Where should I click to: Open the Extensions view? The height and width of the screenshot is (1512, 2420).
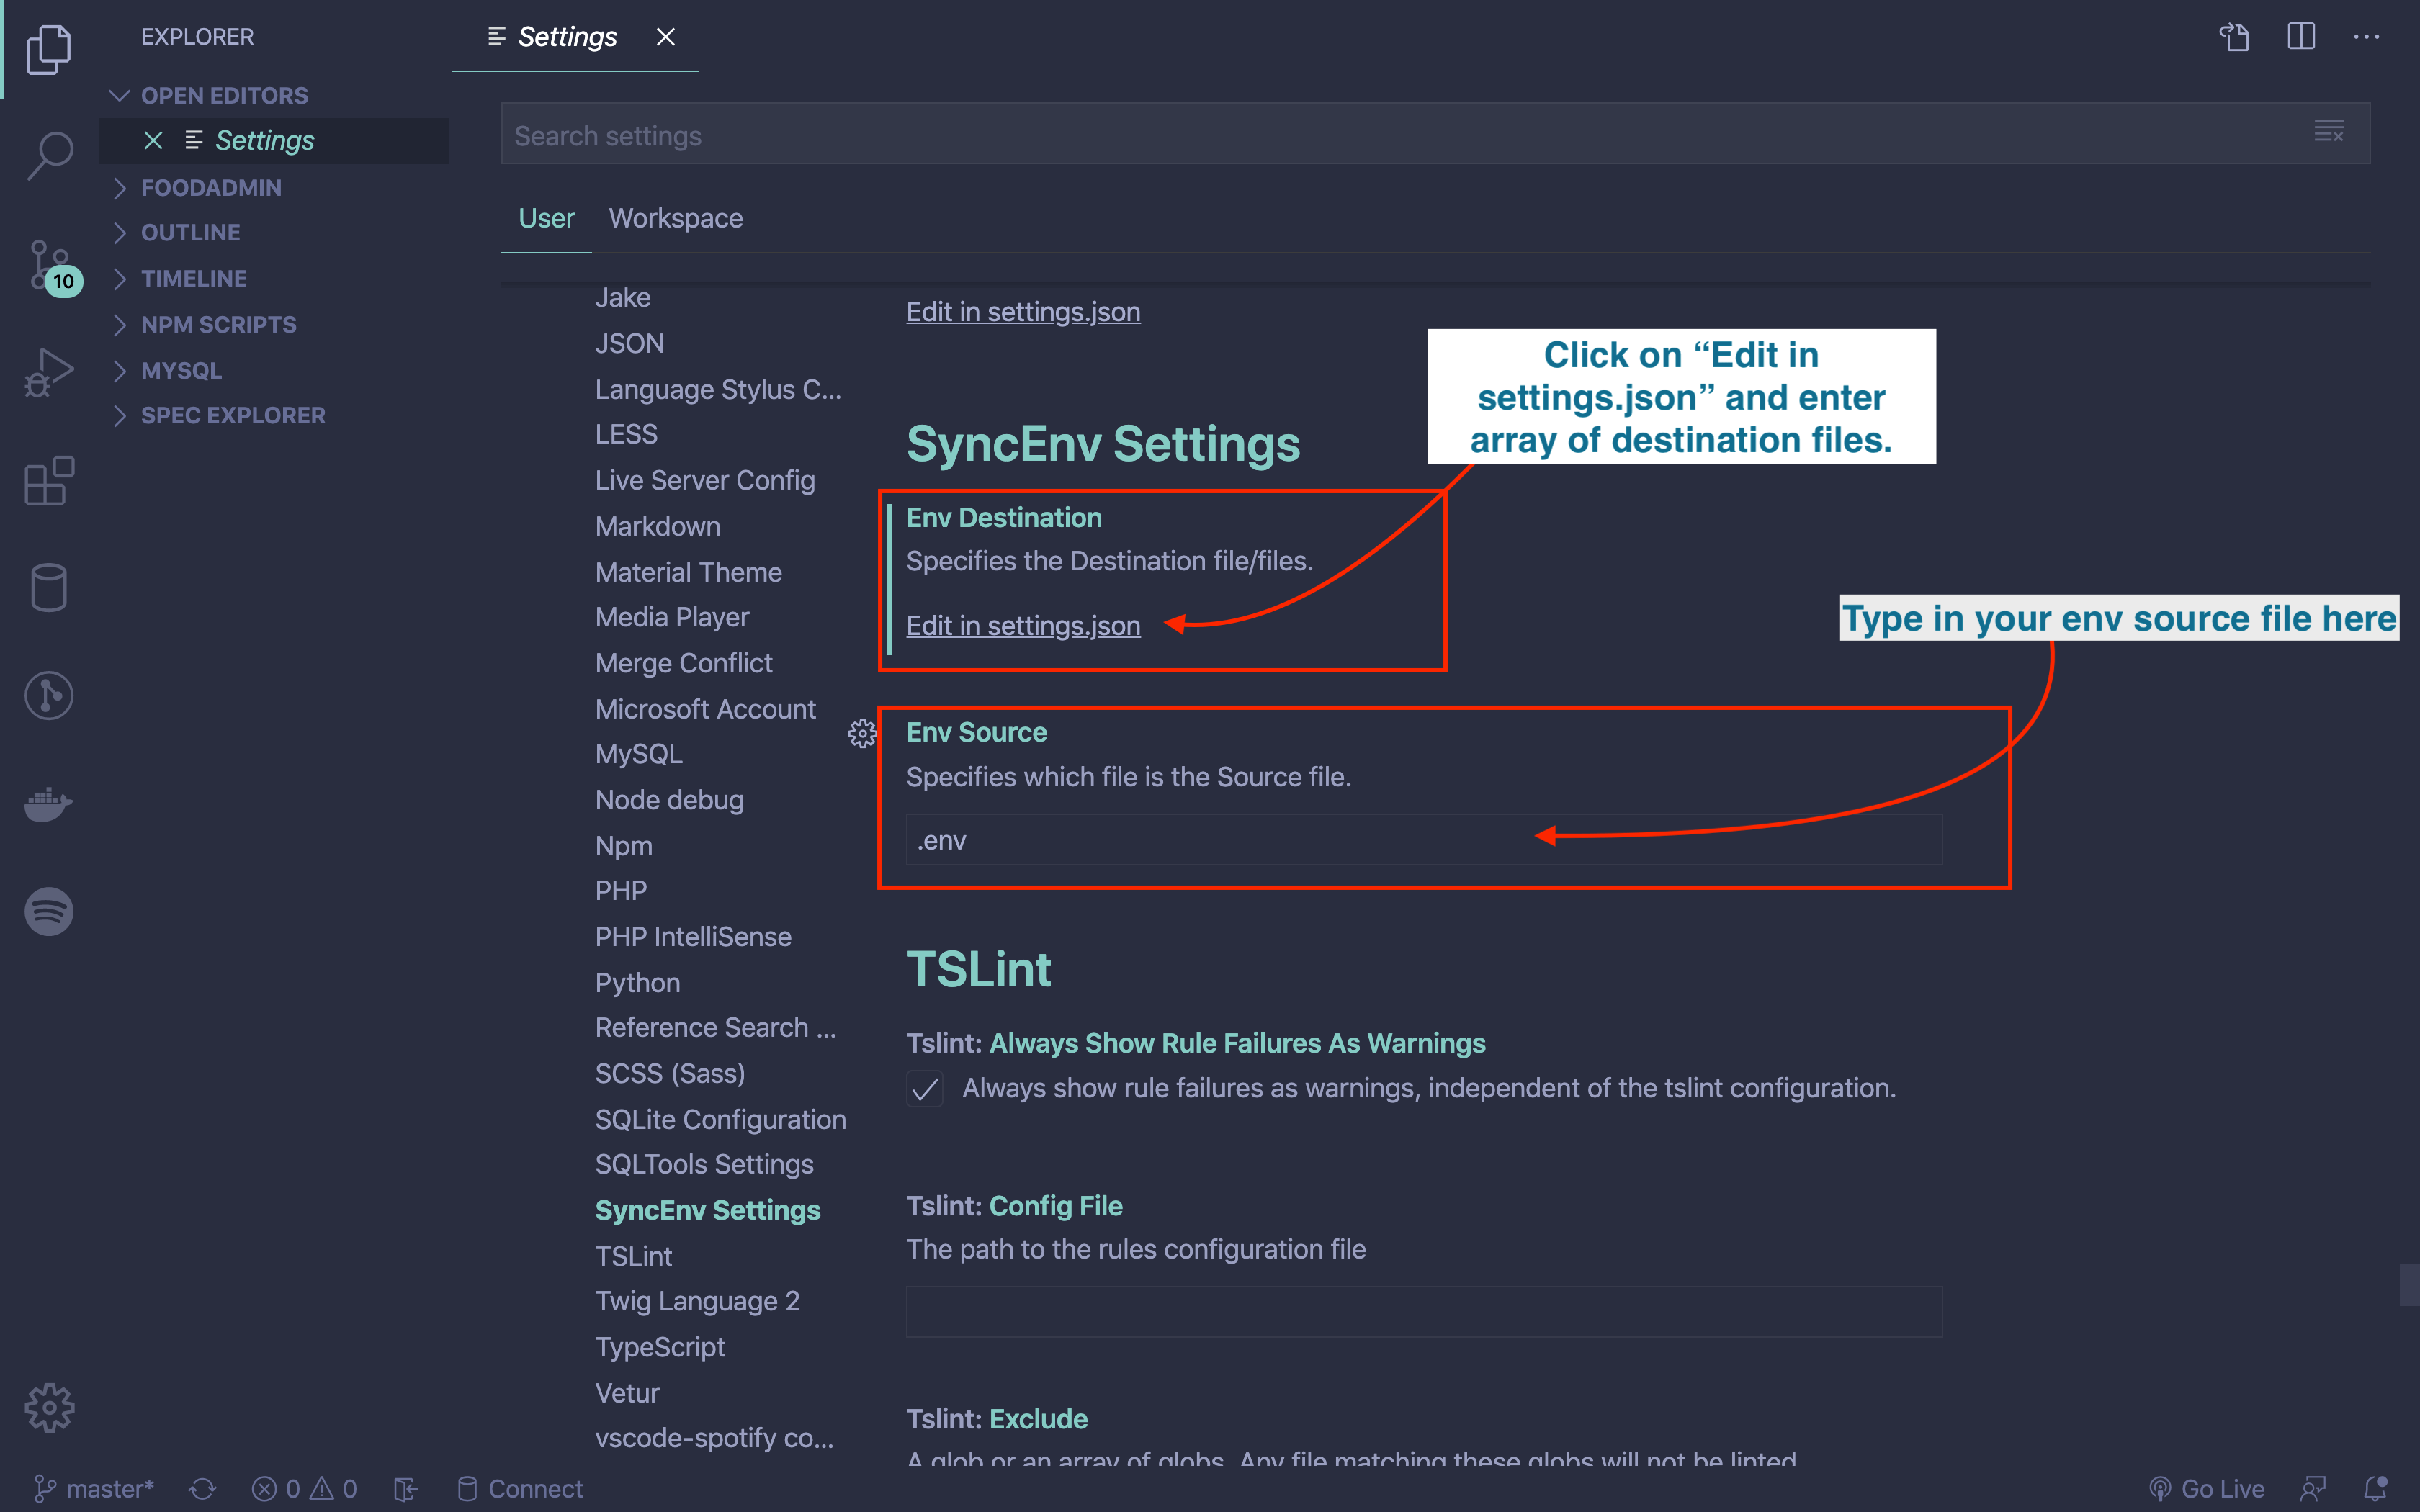tap(49, 481)
